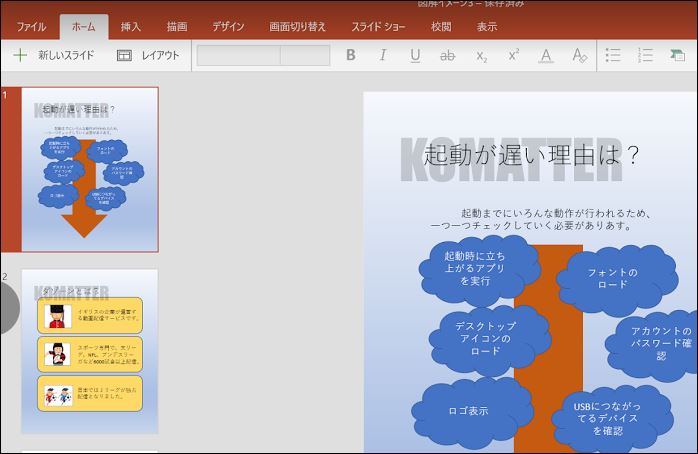Toggle italic formatting
This screenshot has width=698, height=454.
tap(383, 55)
